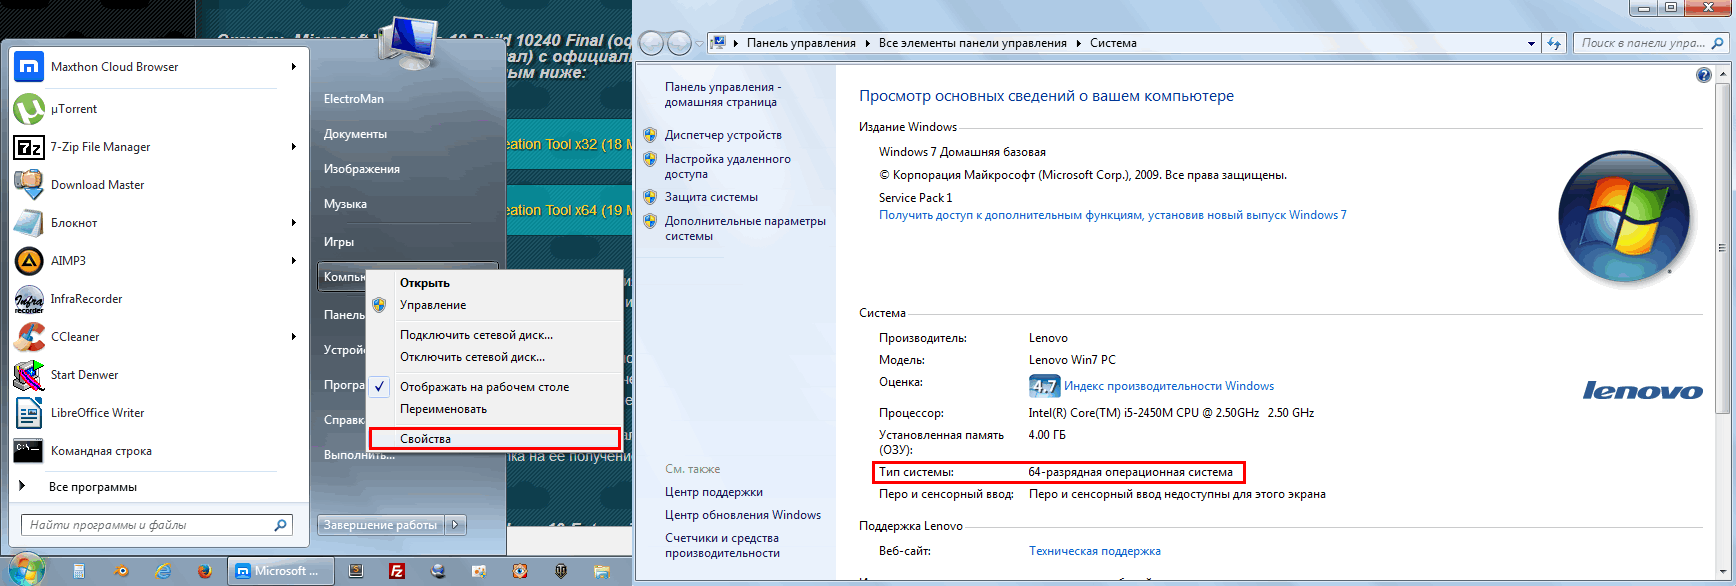1736x586 pixels.
Task: Choose Открыть in the context menu
Action: pos(495,283)
